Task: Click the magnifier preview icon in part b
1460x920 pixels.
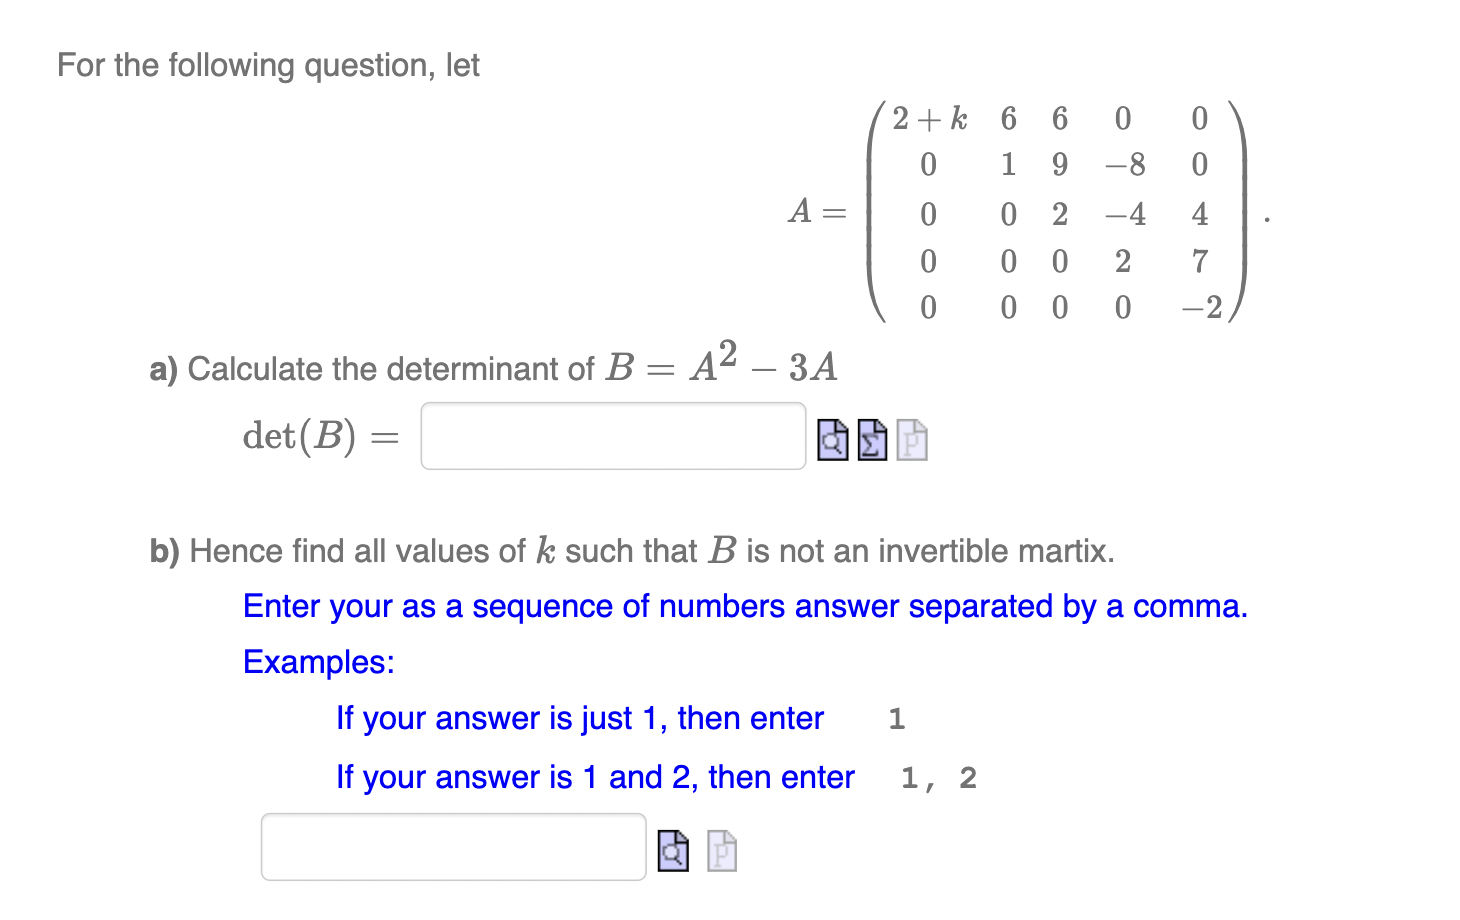Action: pyautogui.click(x=672, y=848)
